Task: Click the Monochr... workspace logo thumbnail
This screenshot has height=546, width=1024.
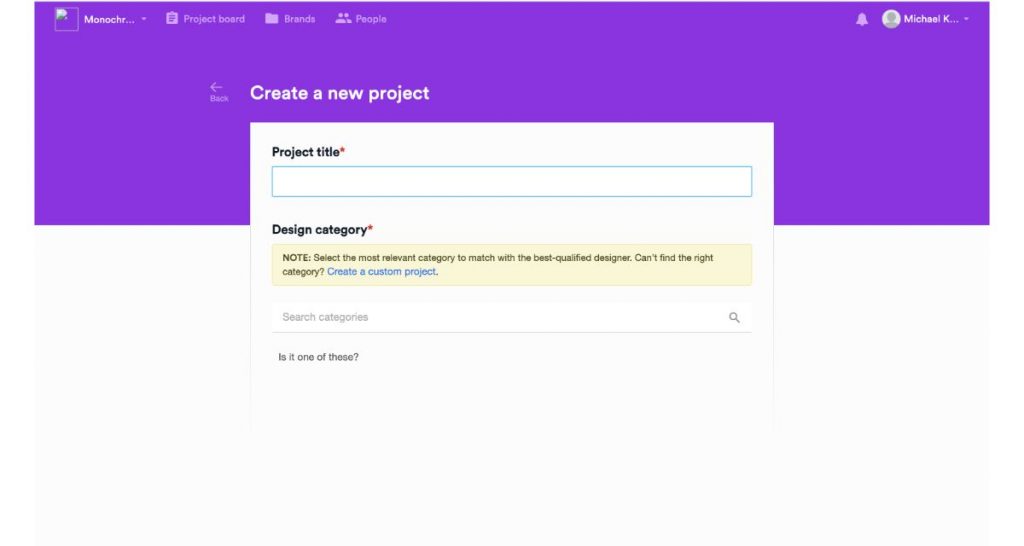Action: (x=67, y=19)
